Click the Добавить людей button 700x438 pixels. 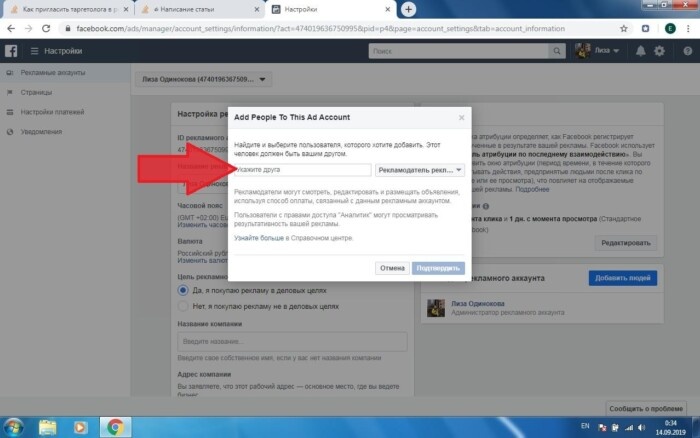tap(622, 278)
